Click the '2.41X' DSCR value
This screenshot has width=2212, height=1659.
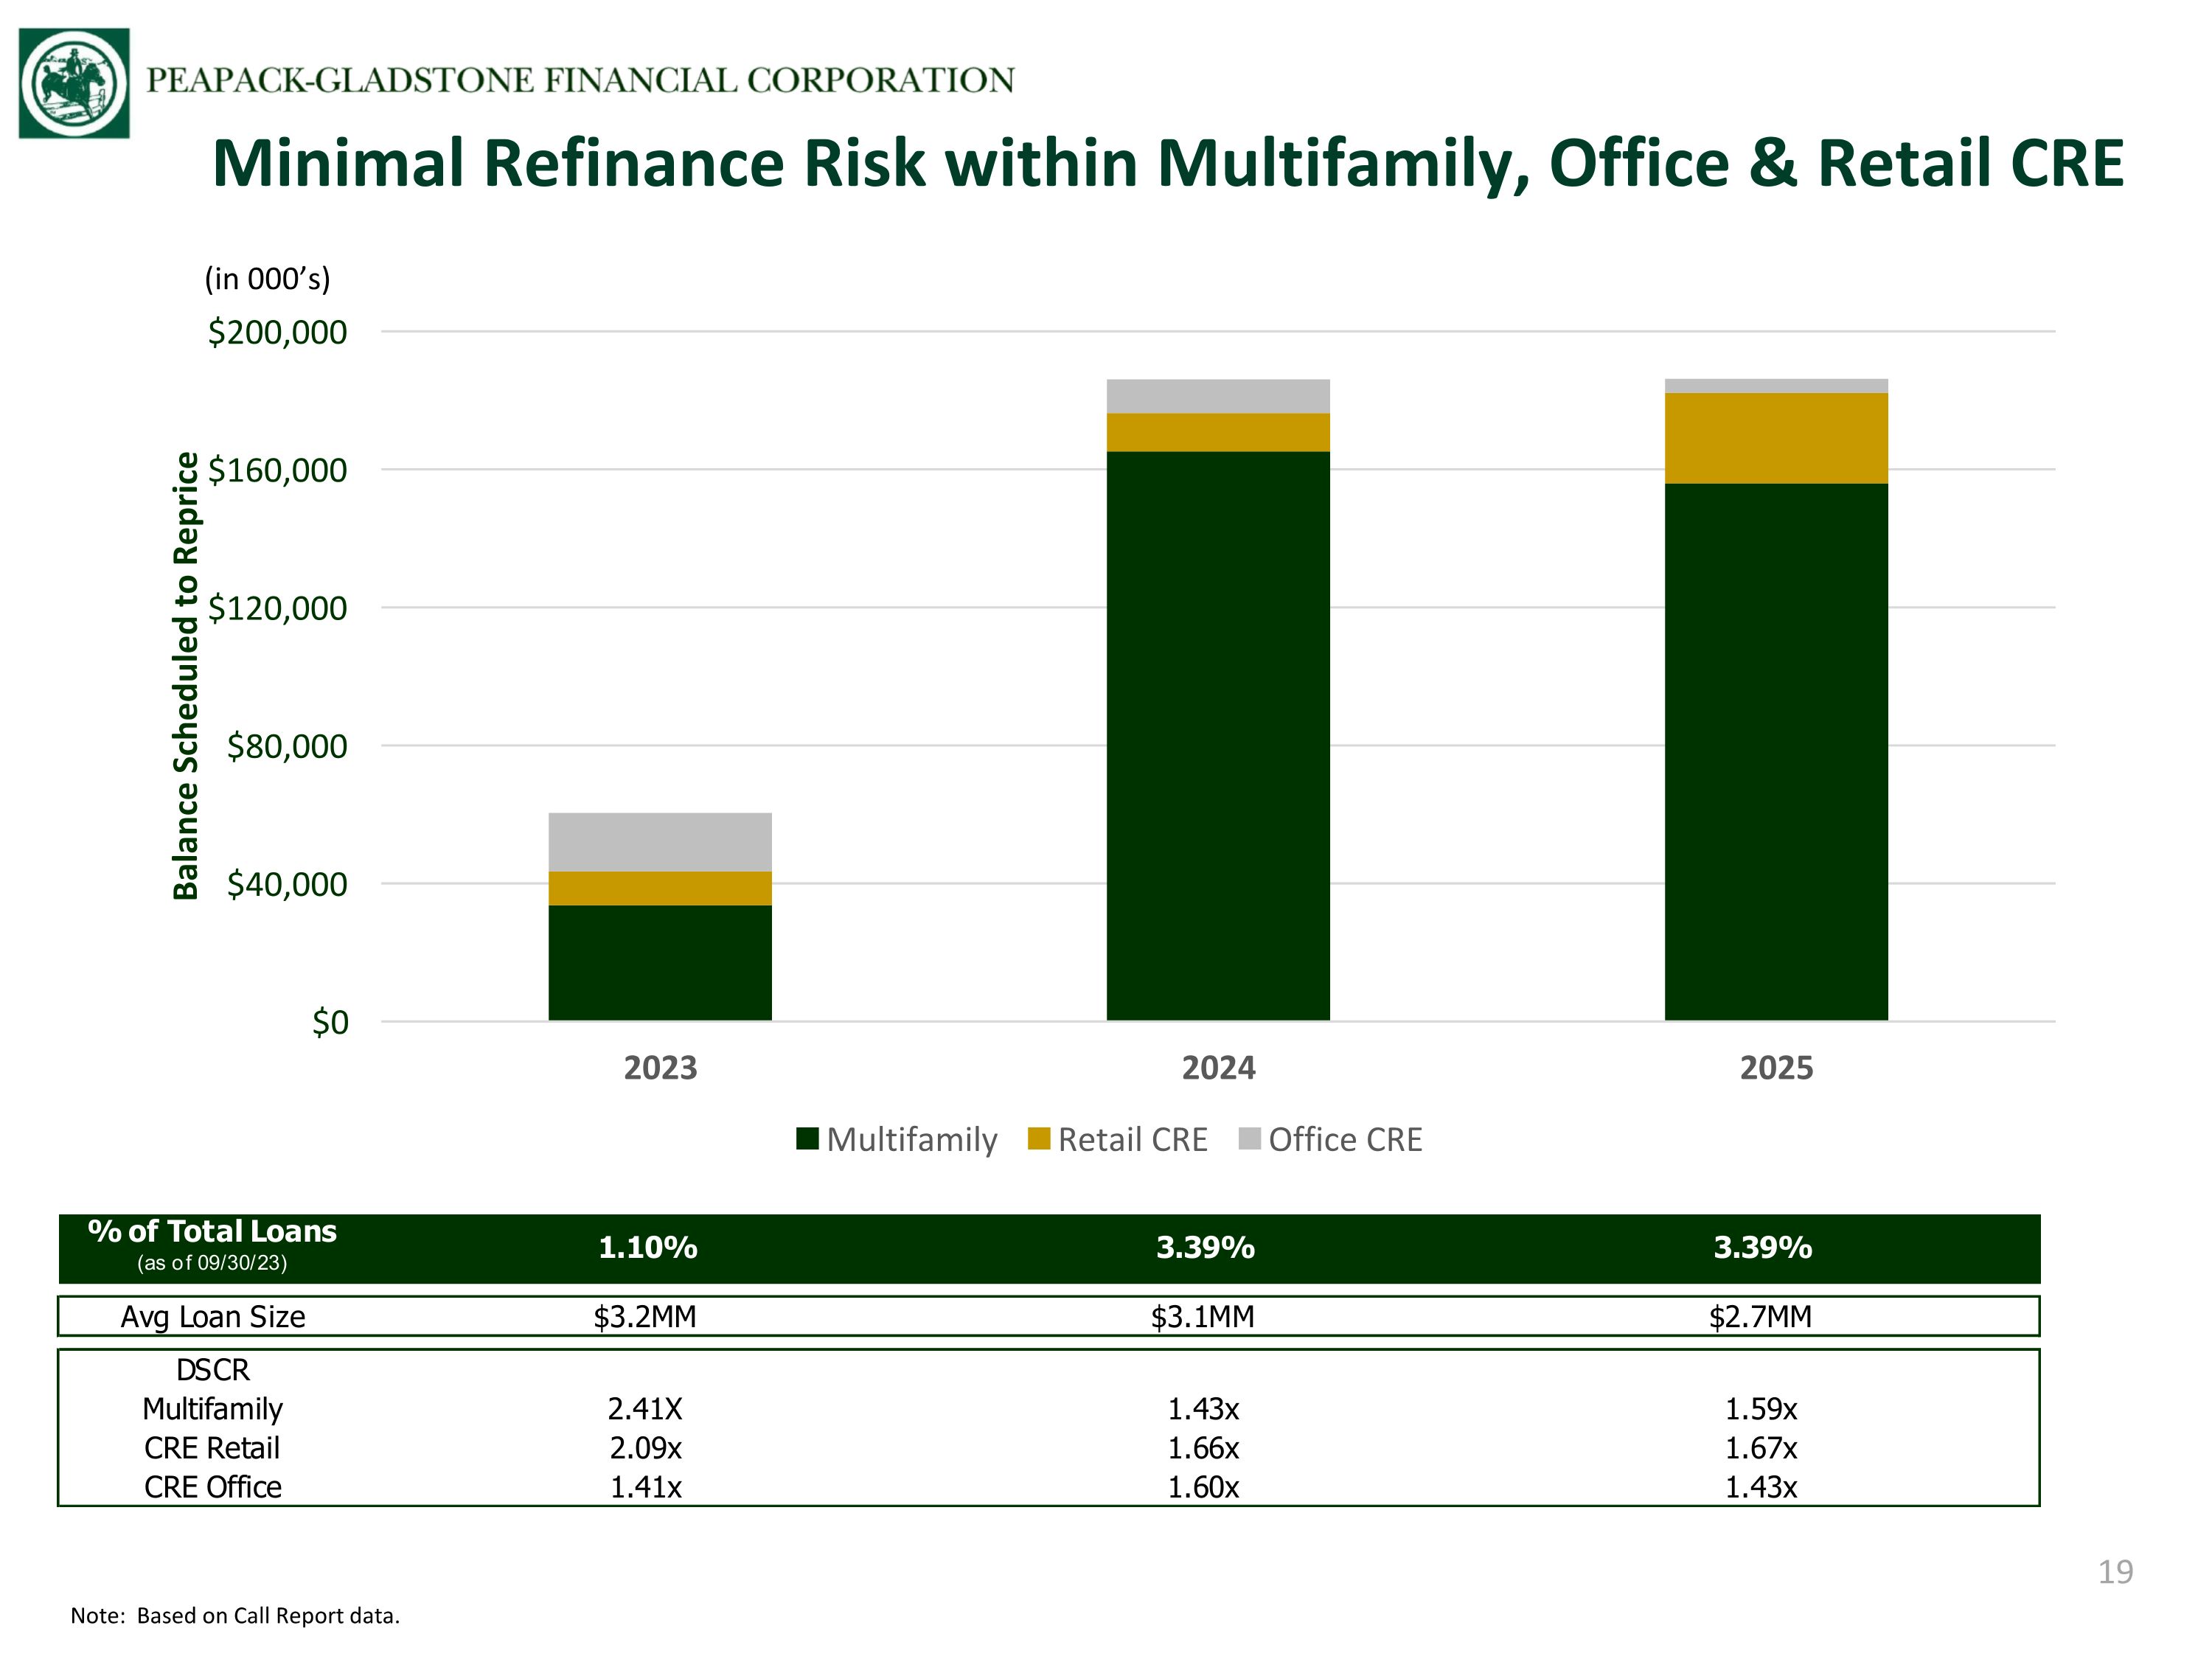click(645, 1409)
